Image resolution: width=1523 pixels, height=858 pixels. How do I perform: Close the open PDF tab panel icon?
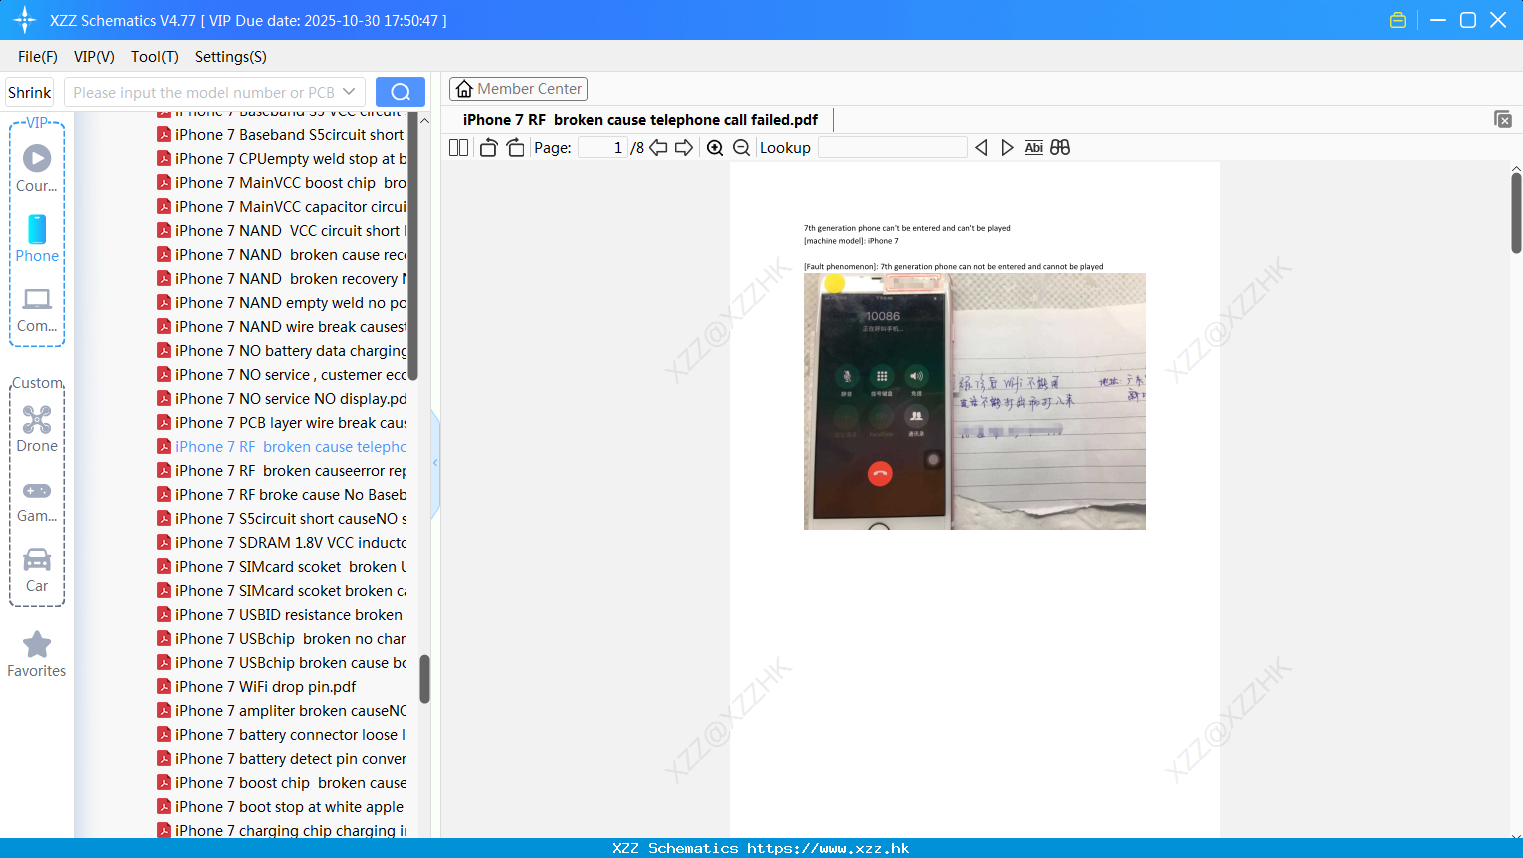[x=1503, y=119]
